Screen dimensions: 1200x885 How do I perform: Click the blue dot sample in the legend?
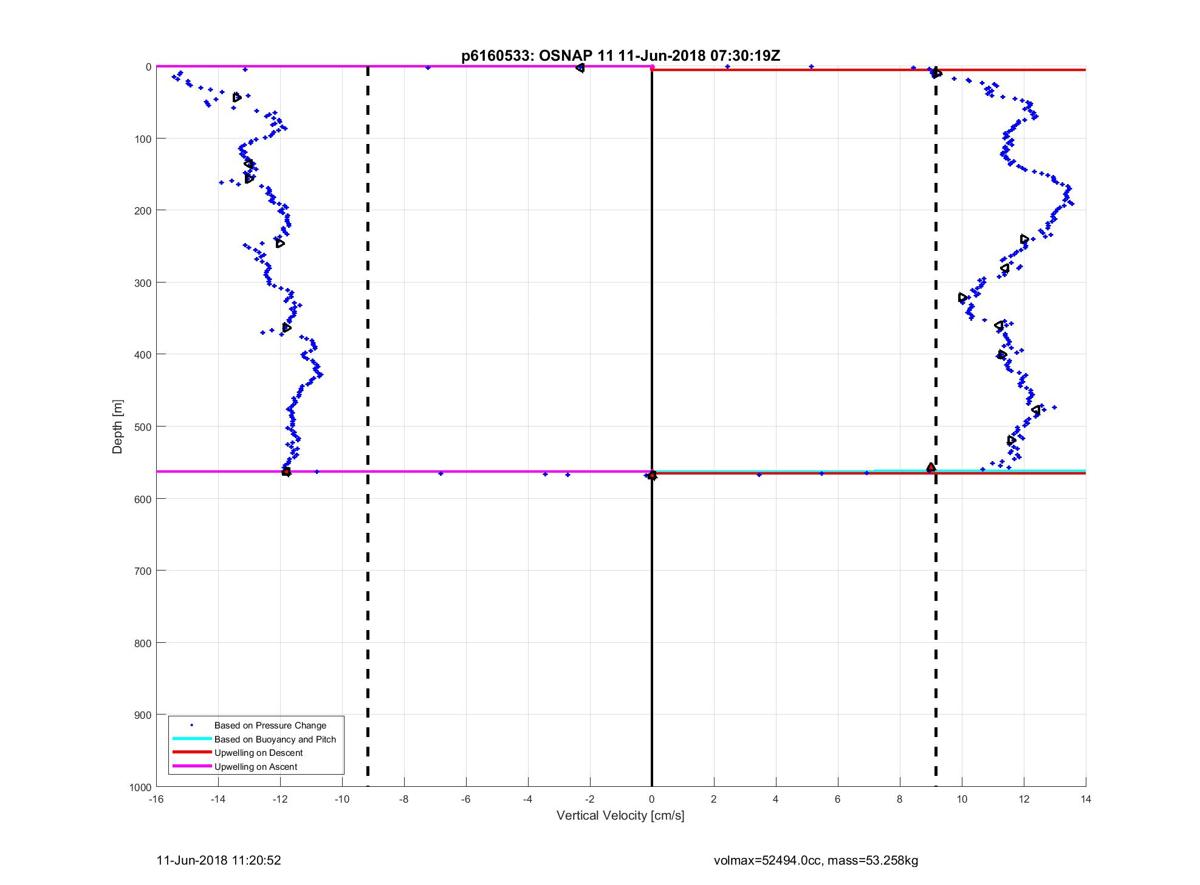tap(191, 724)
